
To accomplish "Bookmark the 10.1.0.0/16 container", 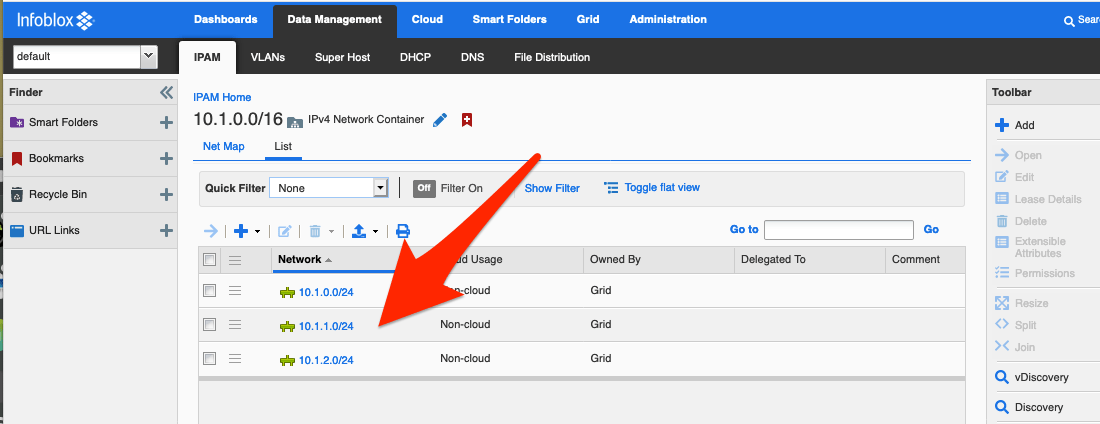I will 467,120.
